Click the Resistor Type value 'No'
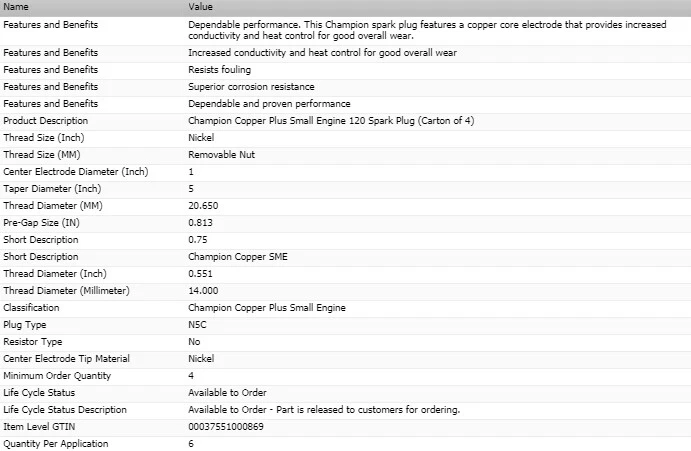 (194, 342)
